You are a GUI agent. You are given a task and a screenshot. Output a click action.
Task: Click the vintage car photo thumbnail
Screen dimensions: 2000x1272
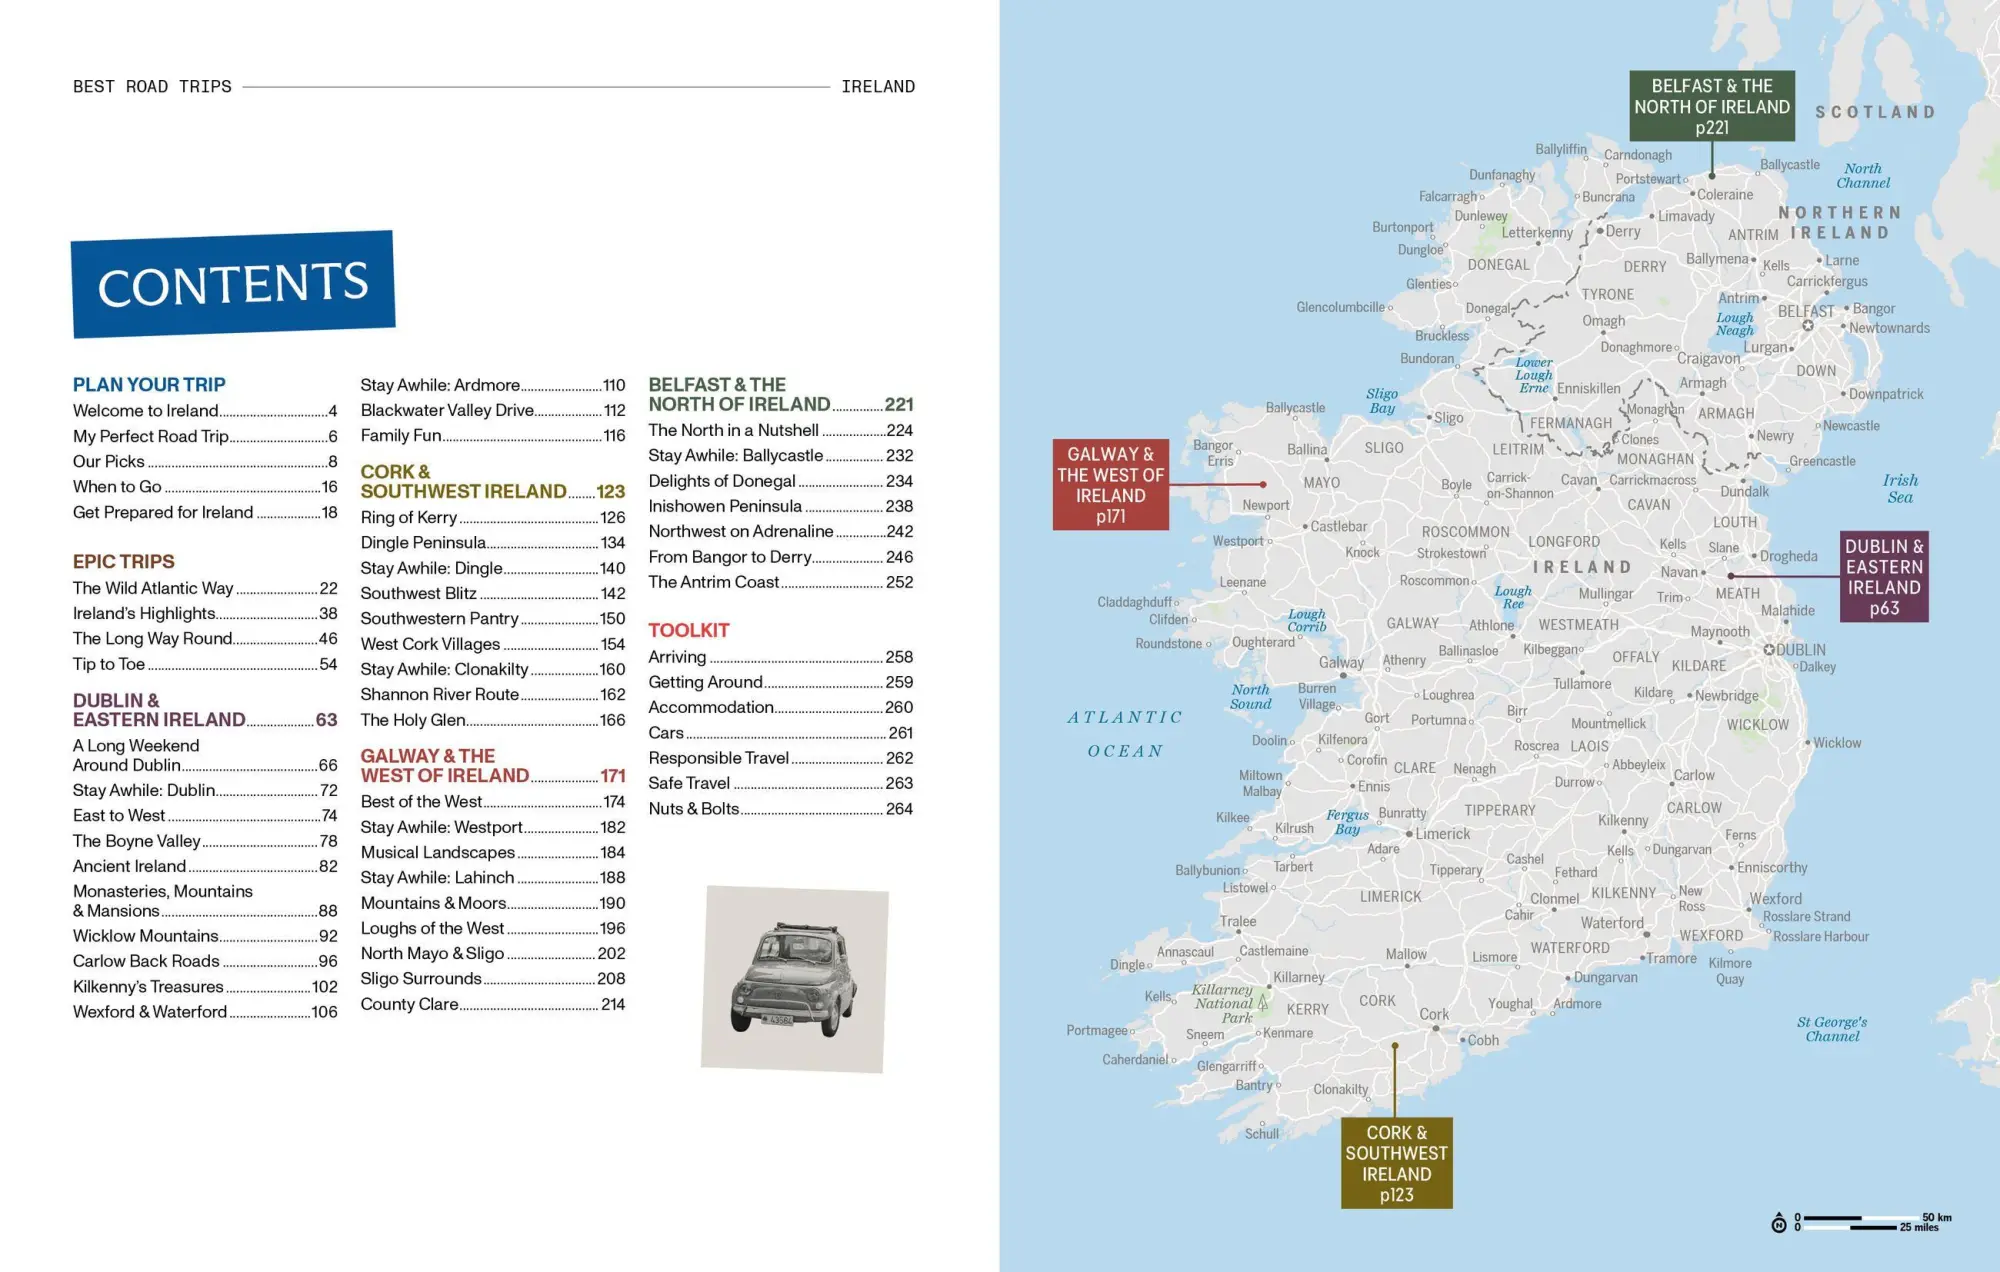[x=795, y=979]
